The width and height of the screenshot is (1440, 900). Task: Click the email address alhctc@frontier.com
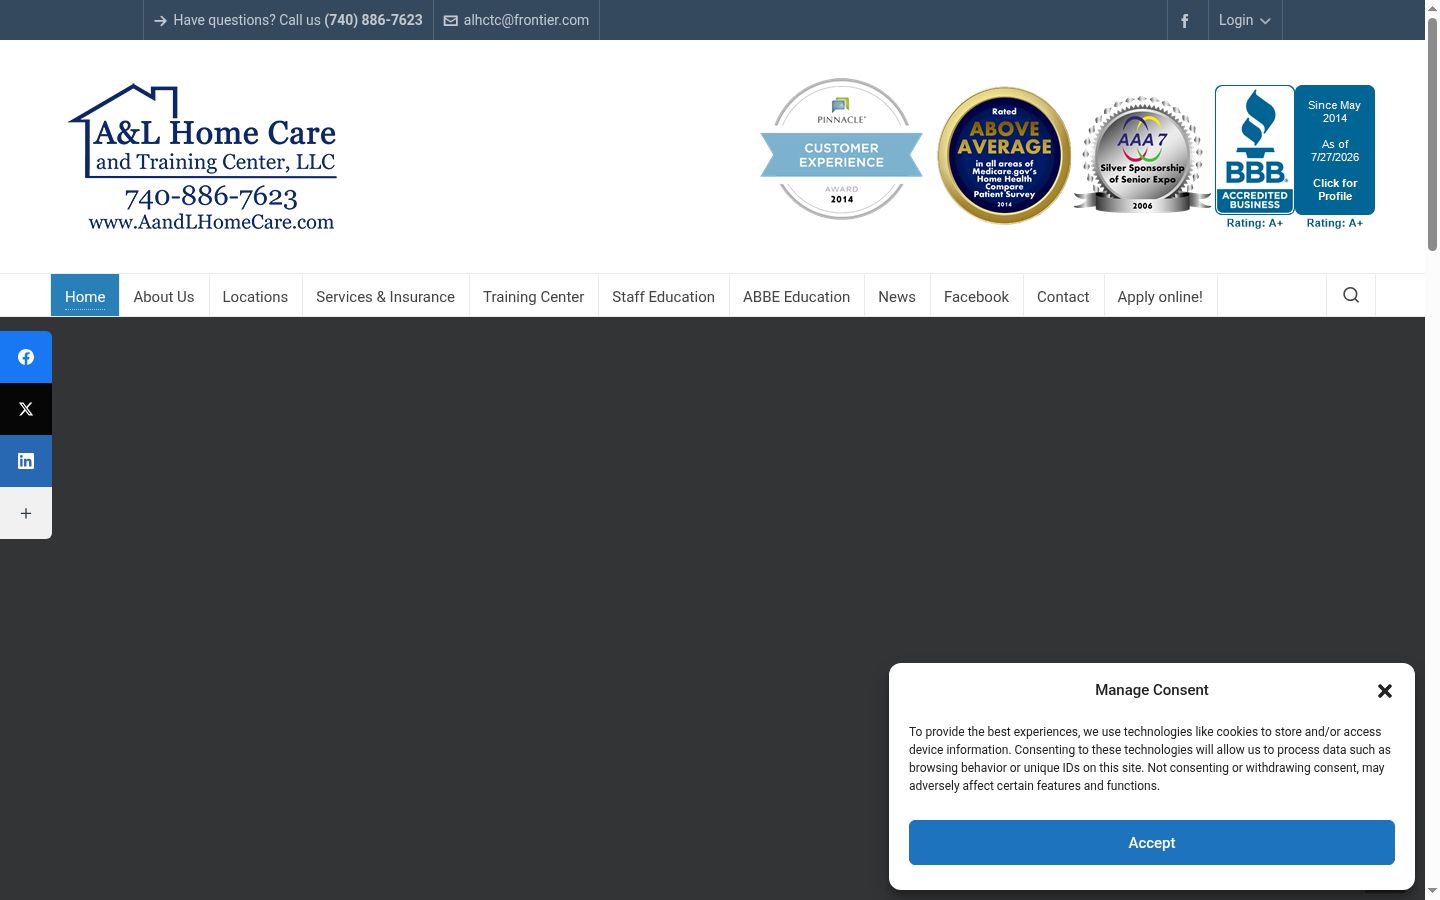(x=526, y=20)
